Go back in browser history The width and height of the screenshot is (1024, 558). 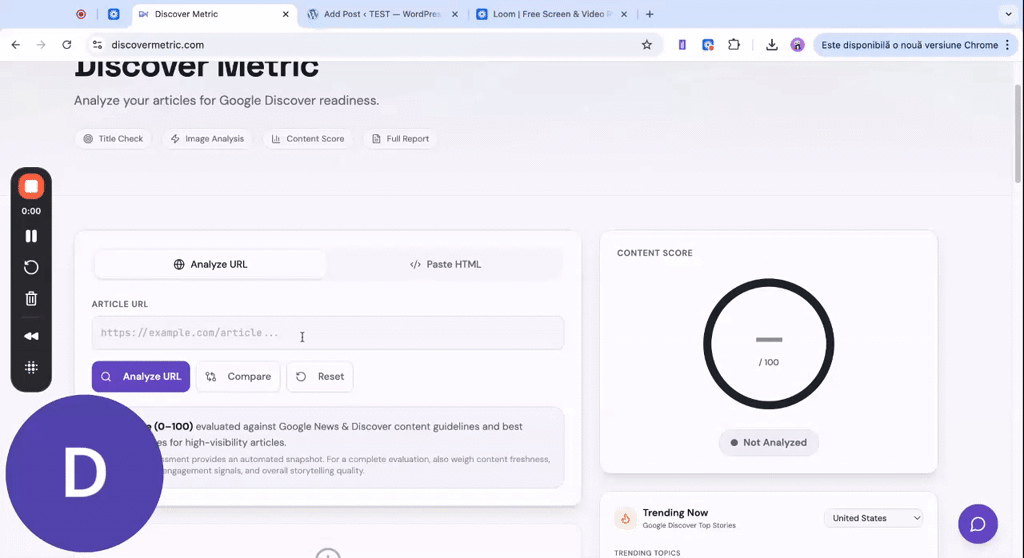point(16,44)
